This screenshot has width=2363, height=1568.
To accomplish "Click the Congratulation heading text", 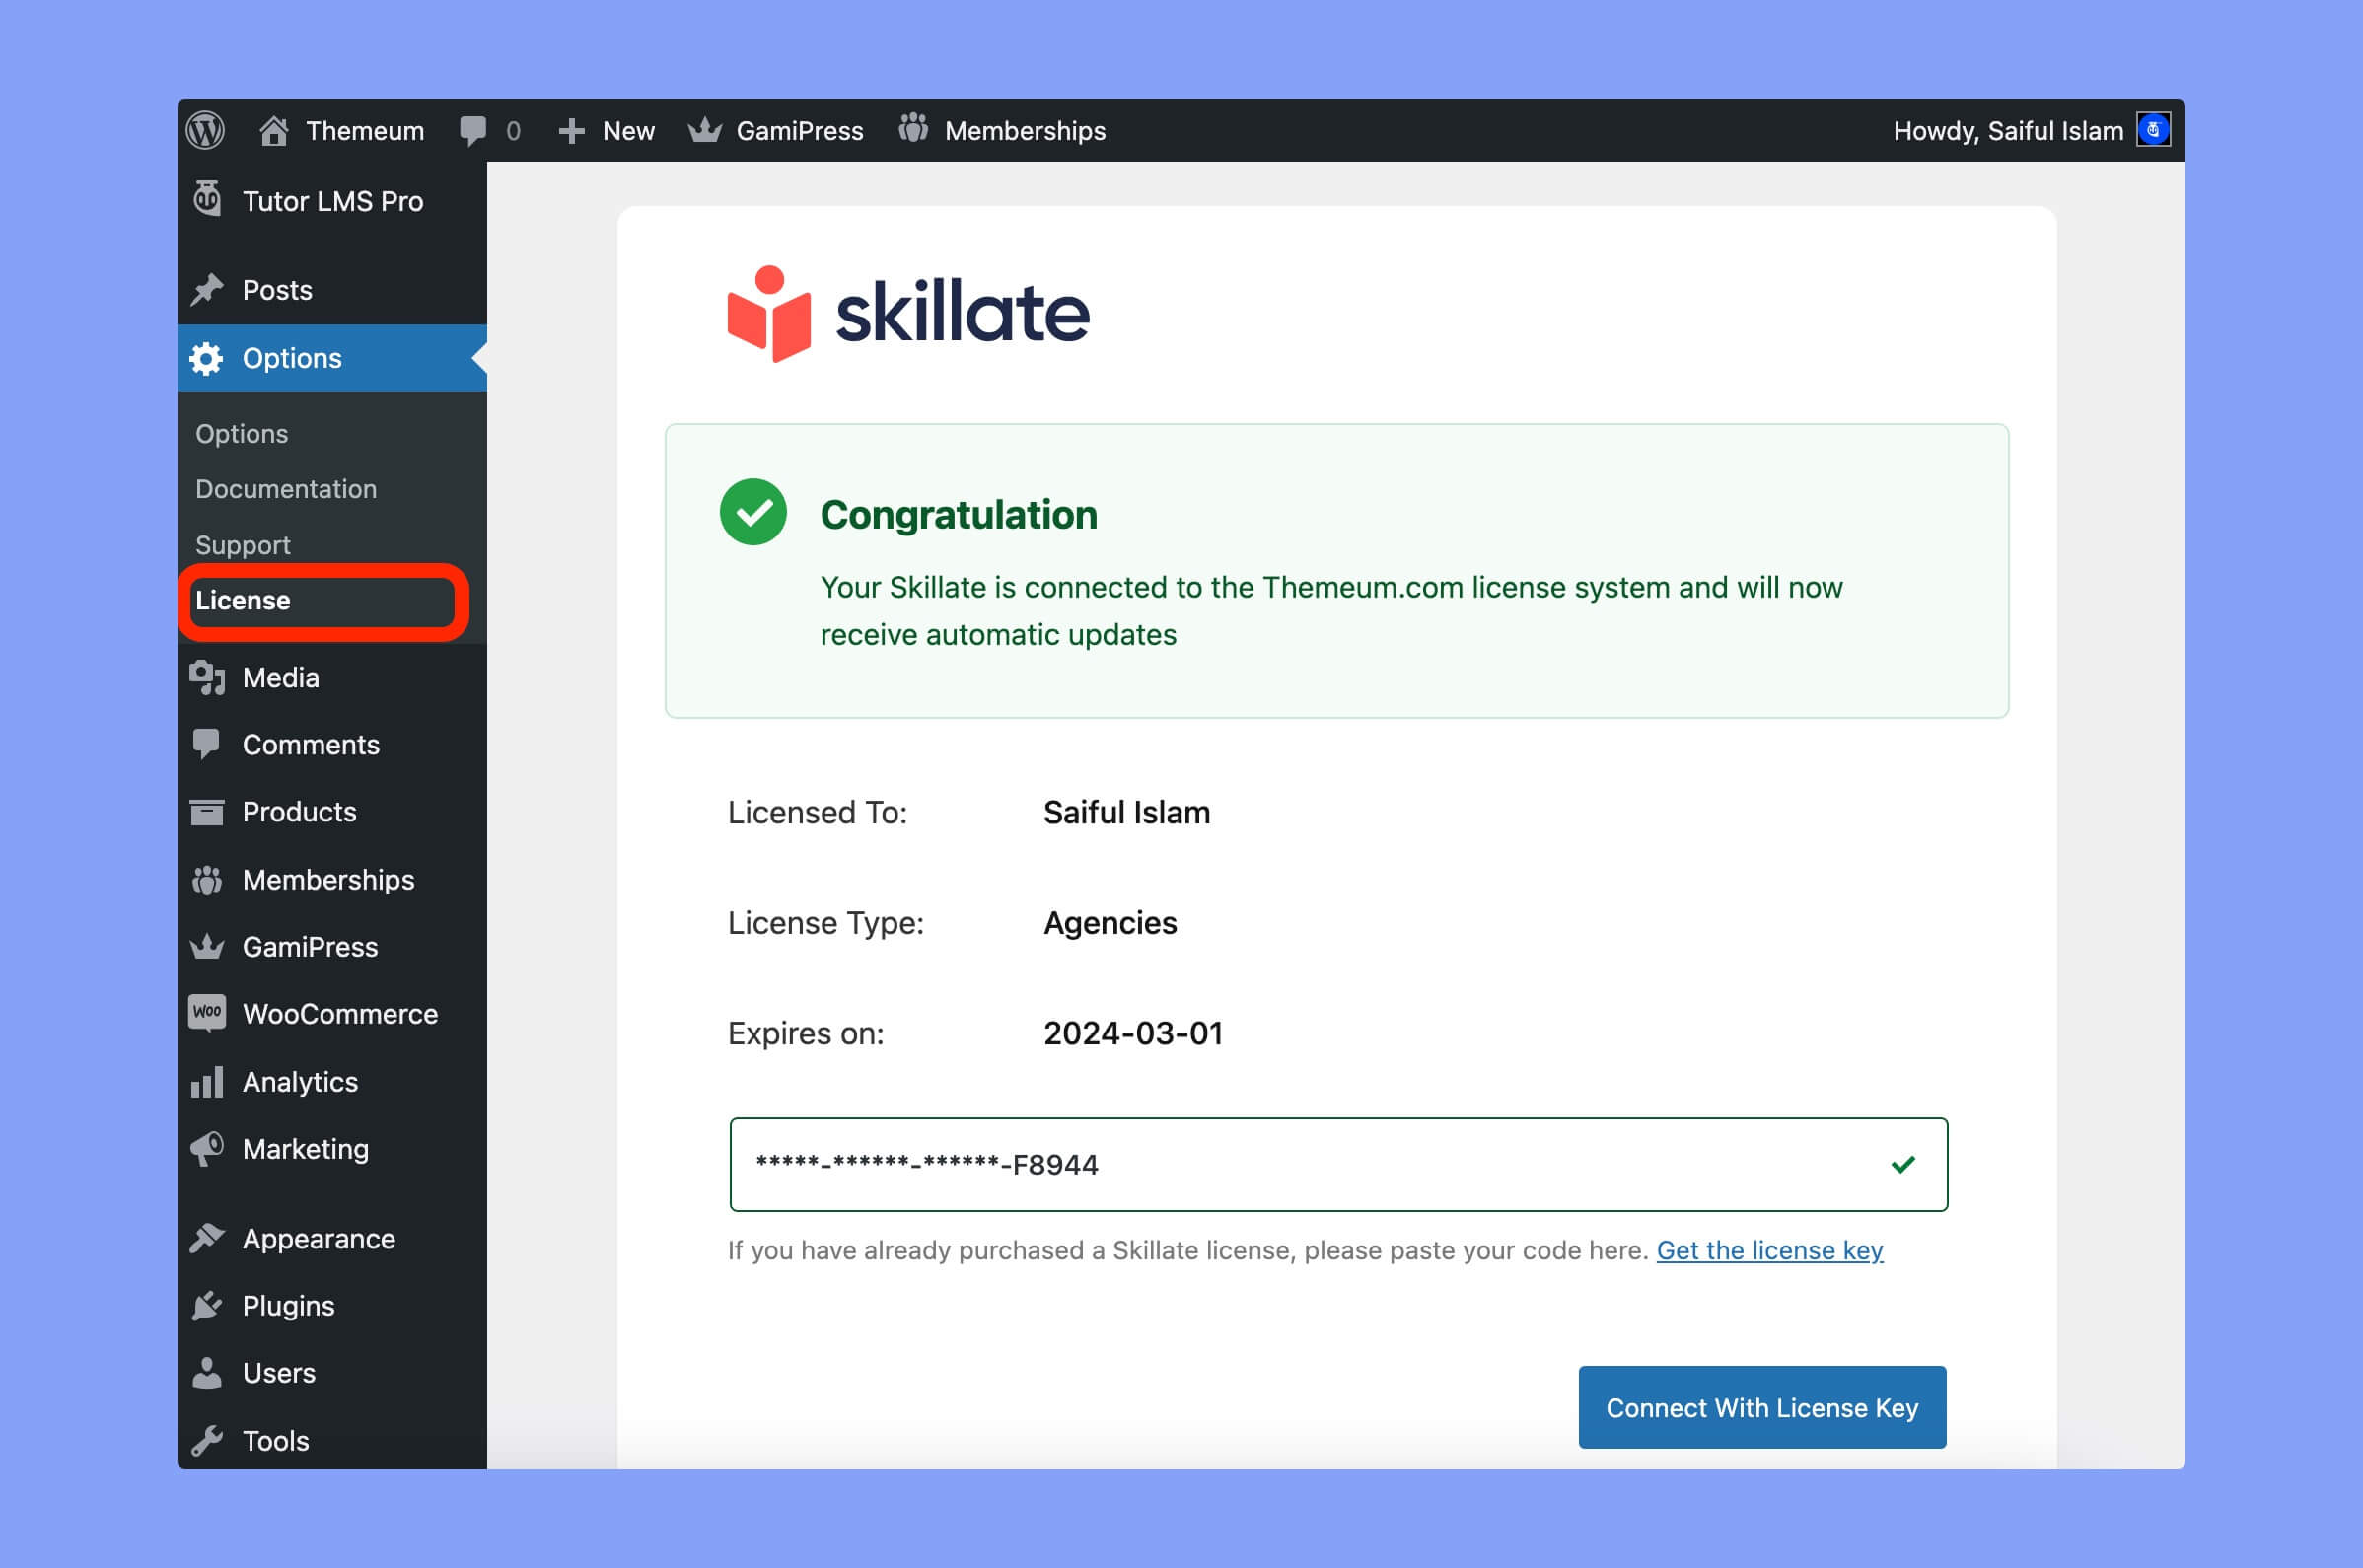I will (x=958, y=514).
